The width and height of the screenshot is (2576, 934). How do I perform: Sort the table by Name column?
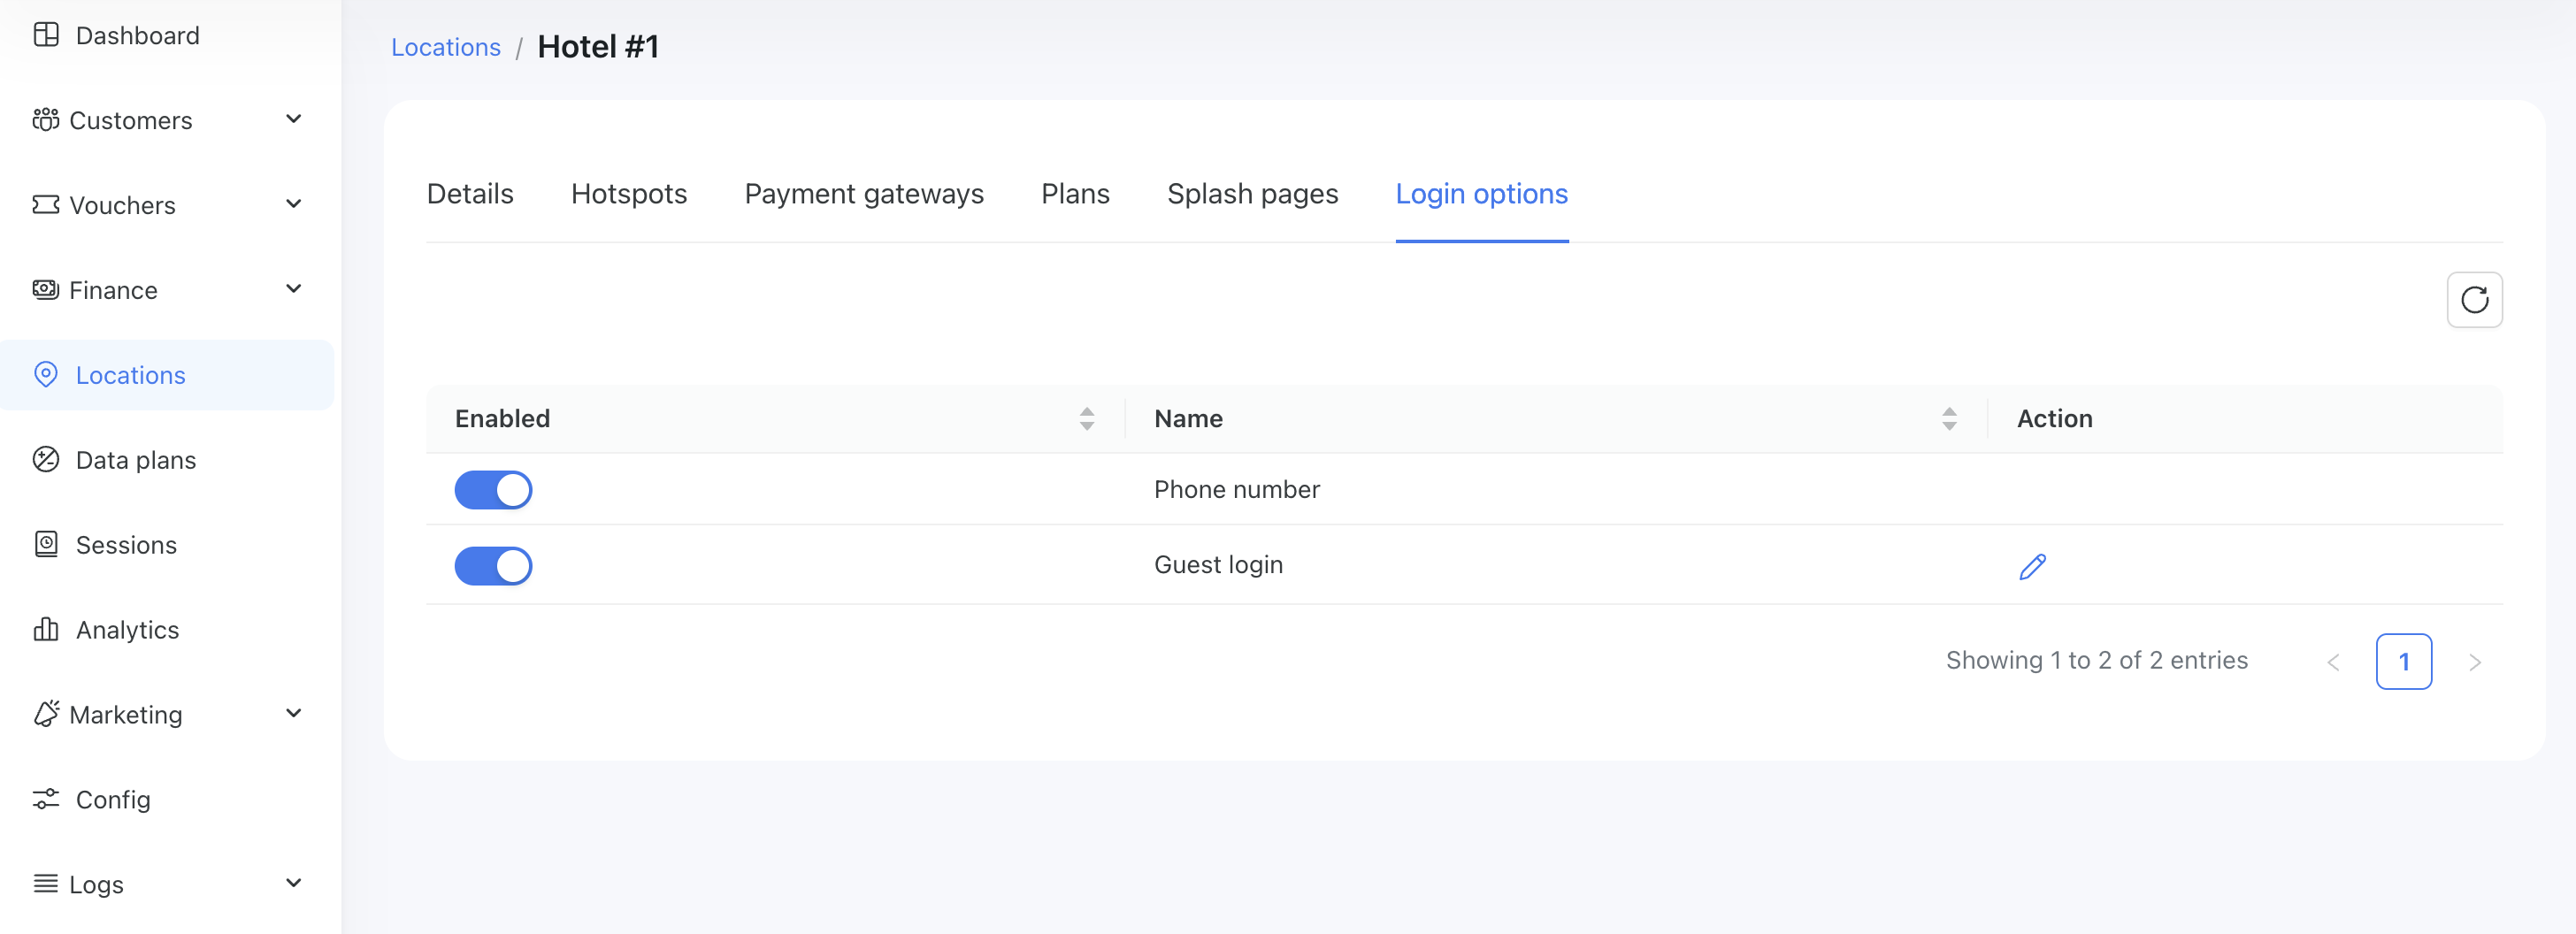pyautogui.click(x=1948, y=419)
